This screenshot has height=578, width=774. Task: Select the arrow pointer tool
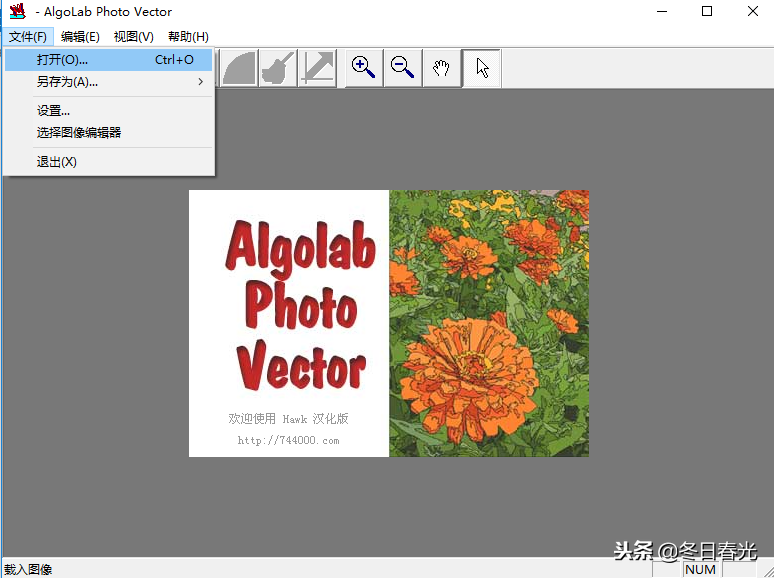(x=482, y=68)
